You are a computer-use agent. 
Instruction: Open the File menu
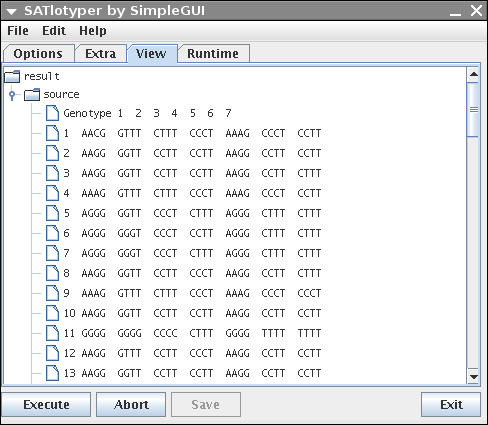pyautogui.click(x=18, y=31)
